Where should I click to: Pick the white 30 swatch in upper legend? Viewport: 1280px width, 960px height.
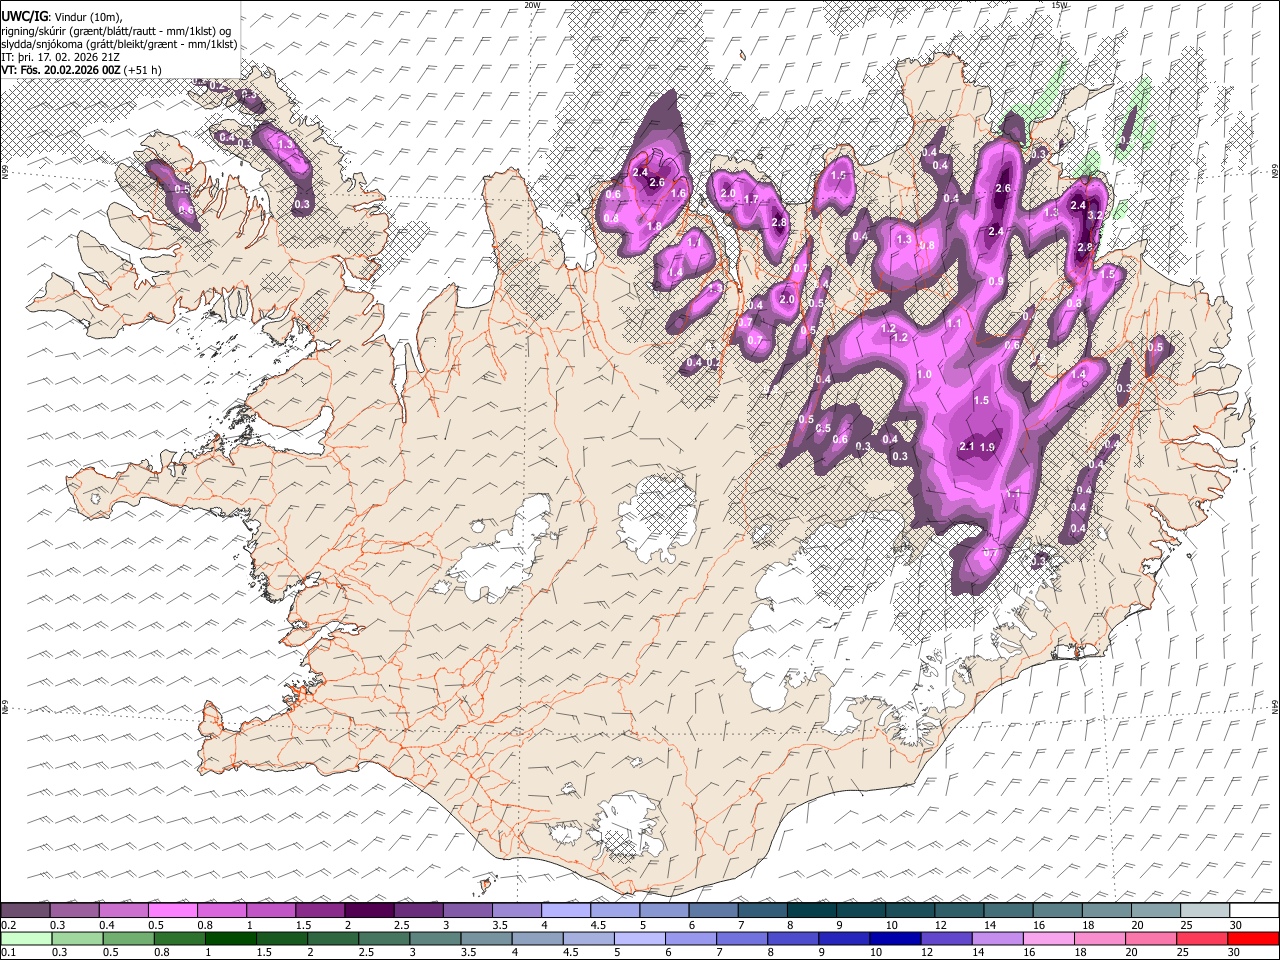(1254, 911)
